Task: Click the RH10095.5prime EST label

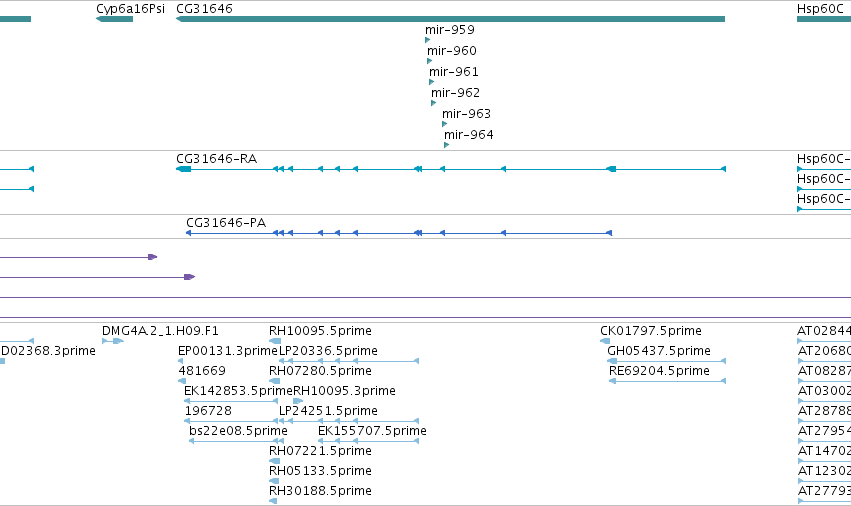Action: click(x=320, y=331)
